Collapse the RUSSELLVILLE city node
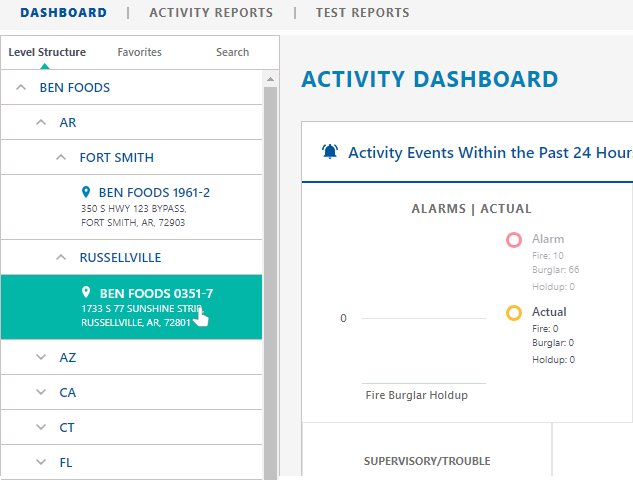This screenshot has height=480, width=633. (x=61, y=257)
